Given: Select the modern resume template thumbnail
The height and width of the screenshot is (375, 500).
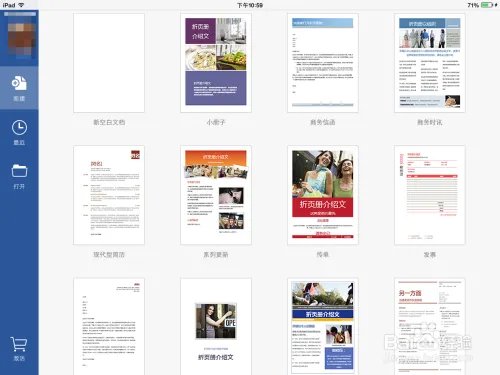Looking at the screenshot, I should point(109,195).
